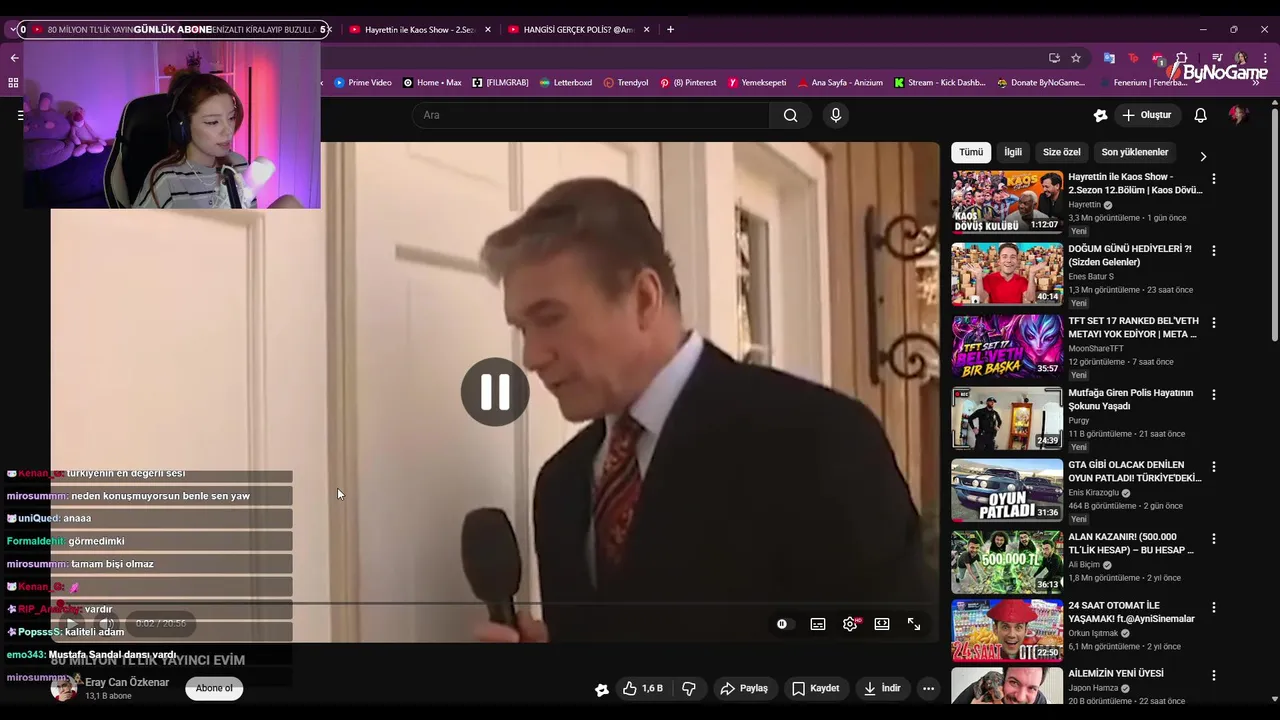1280x720 pixels.
Task: Mute the video with the speaker icon
Action: coord(106,623)
